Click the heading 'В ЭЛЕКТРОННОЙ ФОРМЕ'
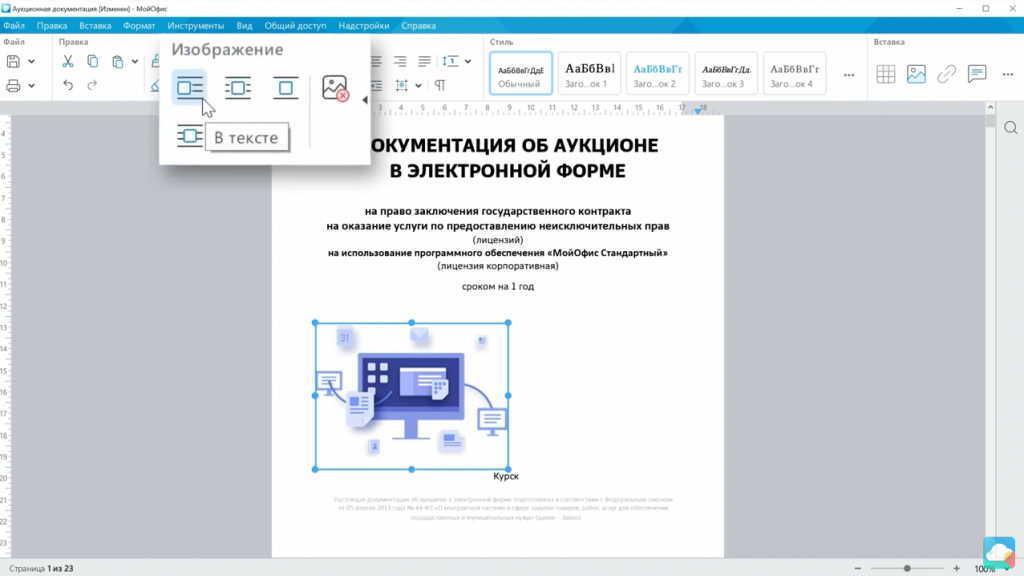The width and height of the screenshot is (1024, 576). (x=507, y=170)
